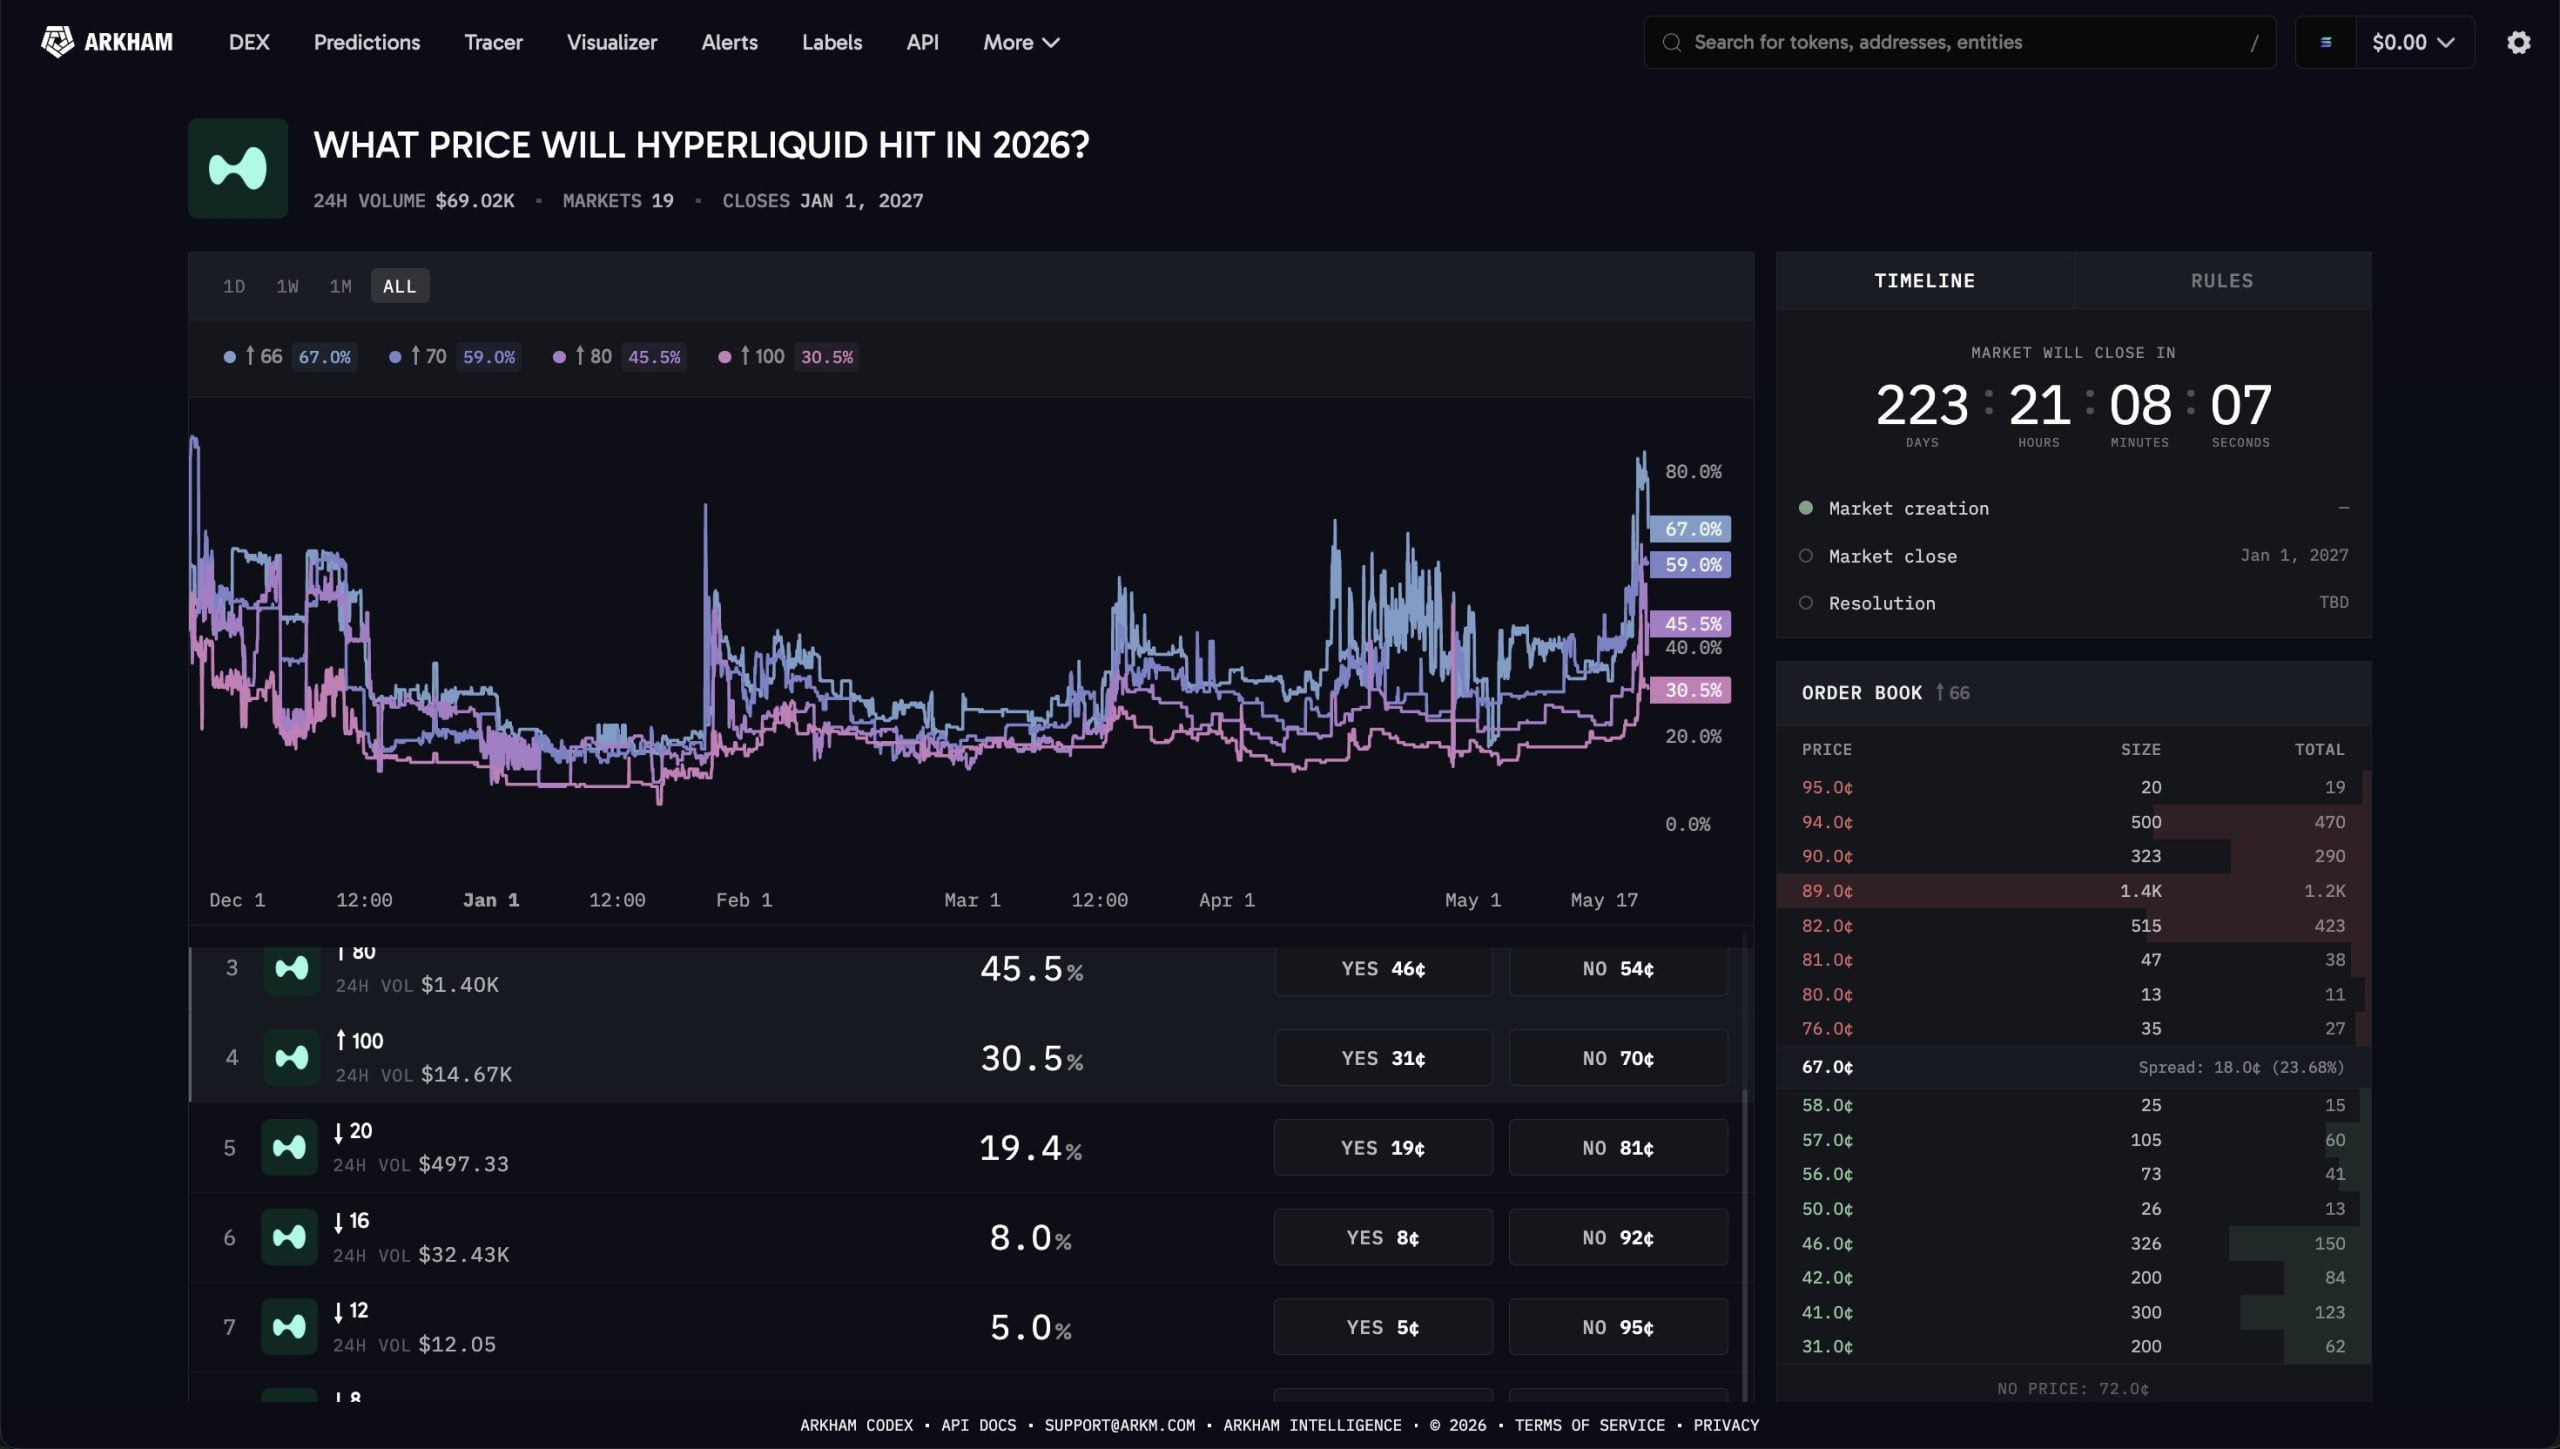
Task: Click the search tokens input field
Action: pos(1959,42)
